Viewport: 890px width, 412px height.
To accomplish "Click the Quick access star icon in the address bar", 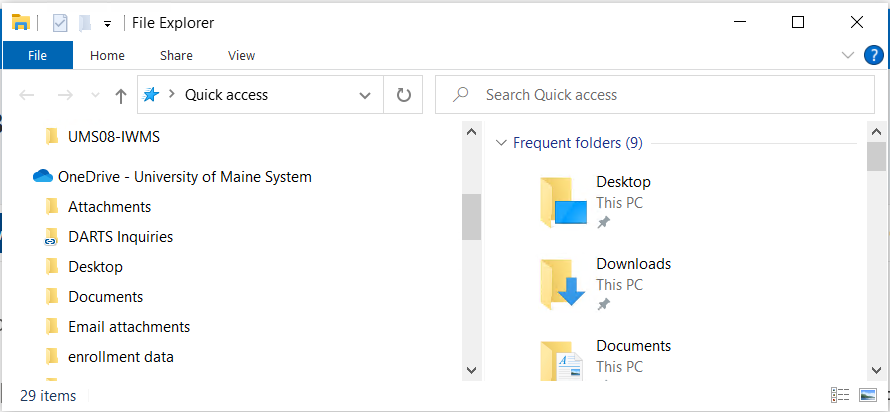I will pyautogui.click(x=150, y=95).
